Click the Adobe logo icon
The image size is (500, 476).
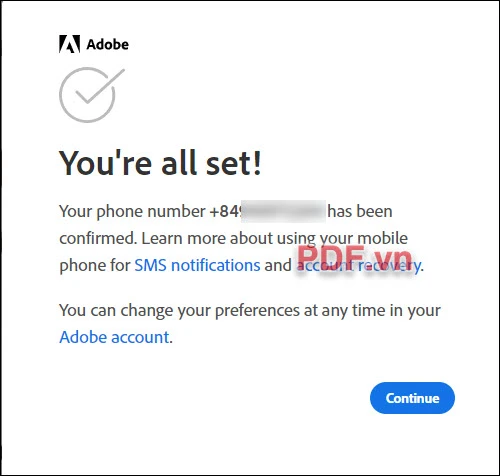[69, 44]
